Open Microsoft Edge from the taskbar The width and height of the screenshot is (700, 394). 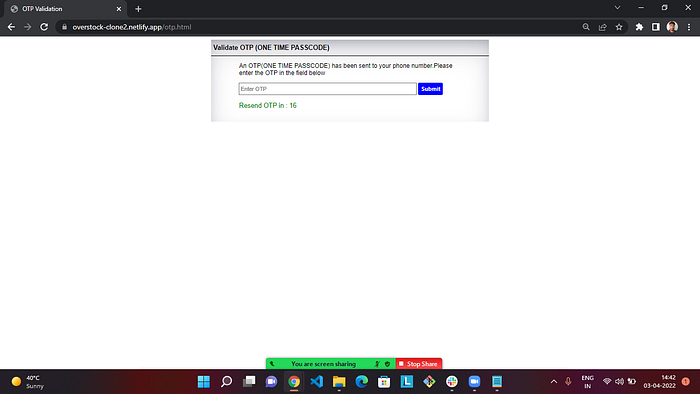click(x=362, y=382)
